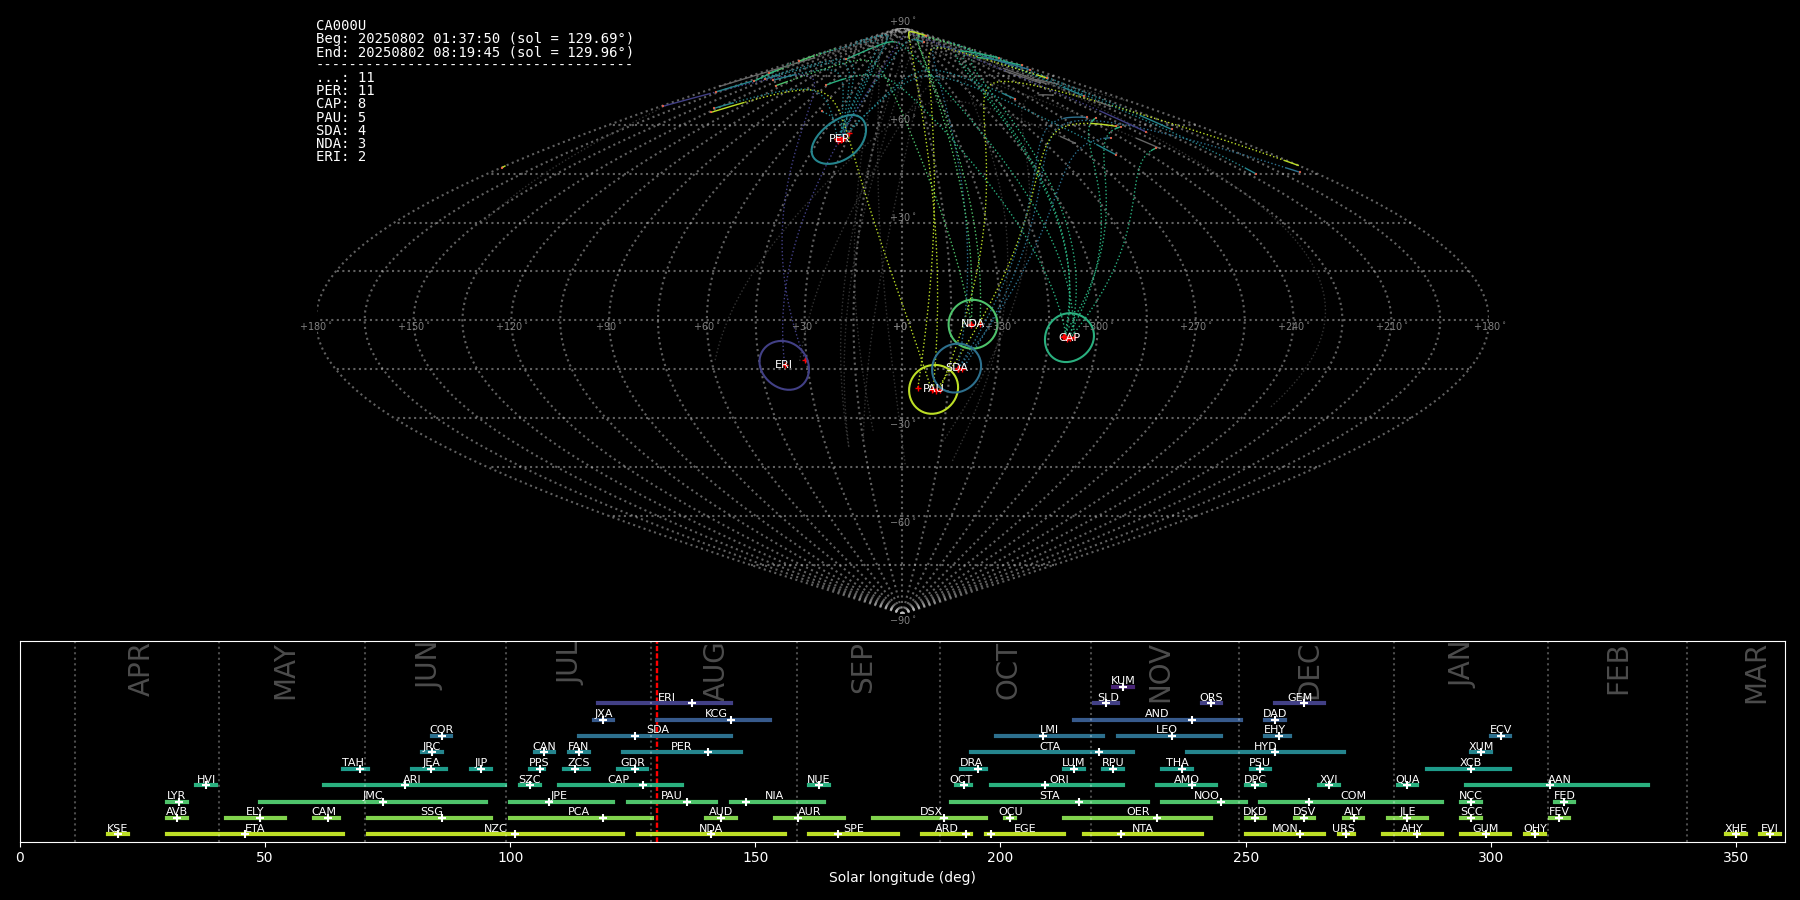
Task: Click the JXA shower marker in timeline
Action: (x=603, y=720)
